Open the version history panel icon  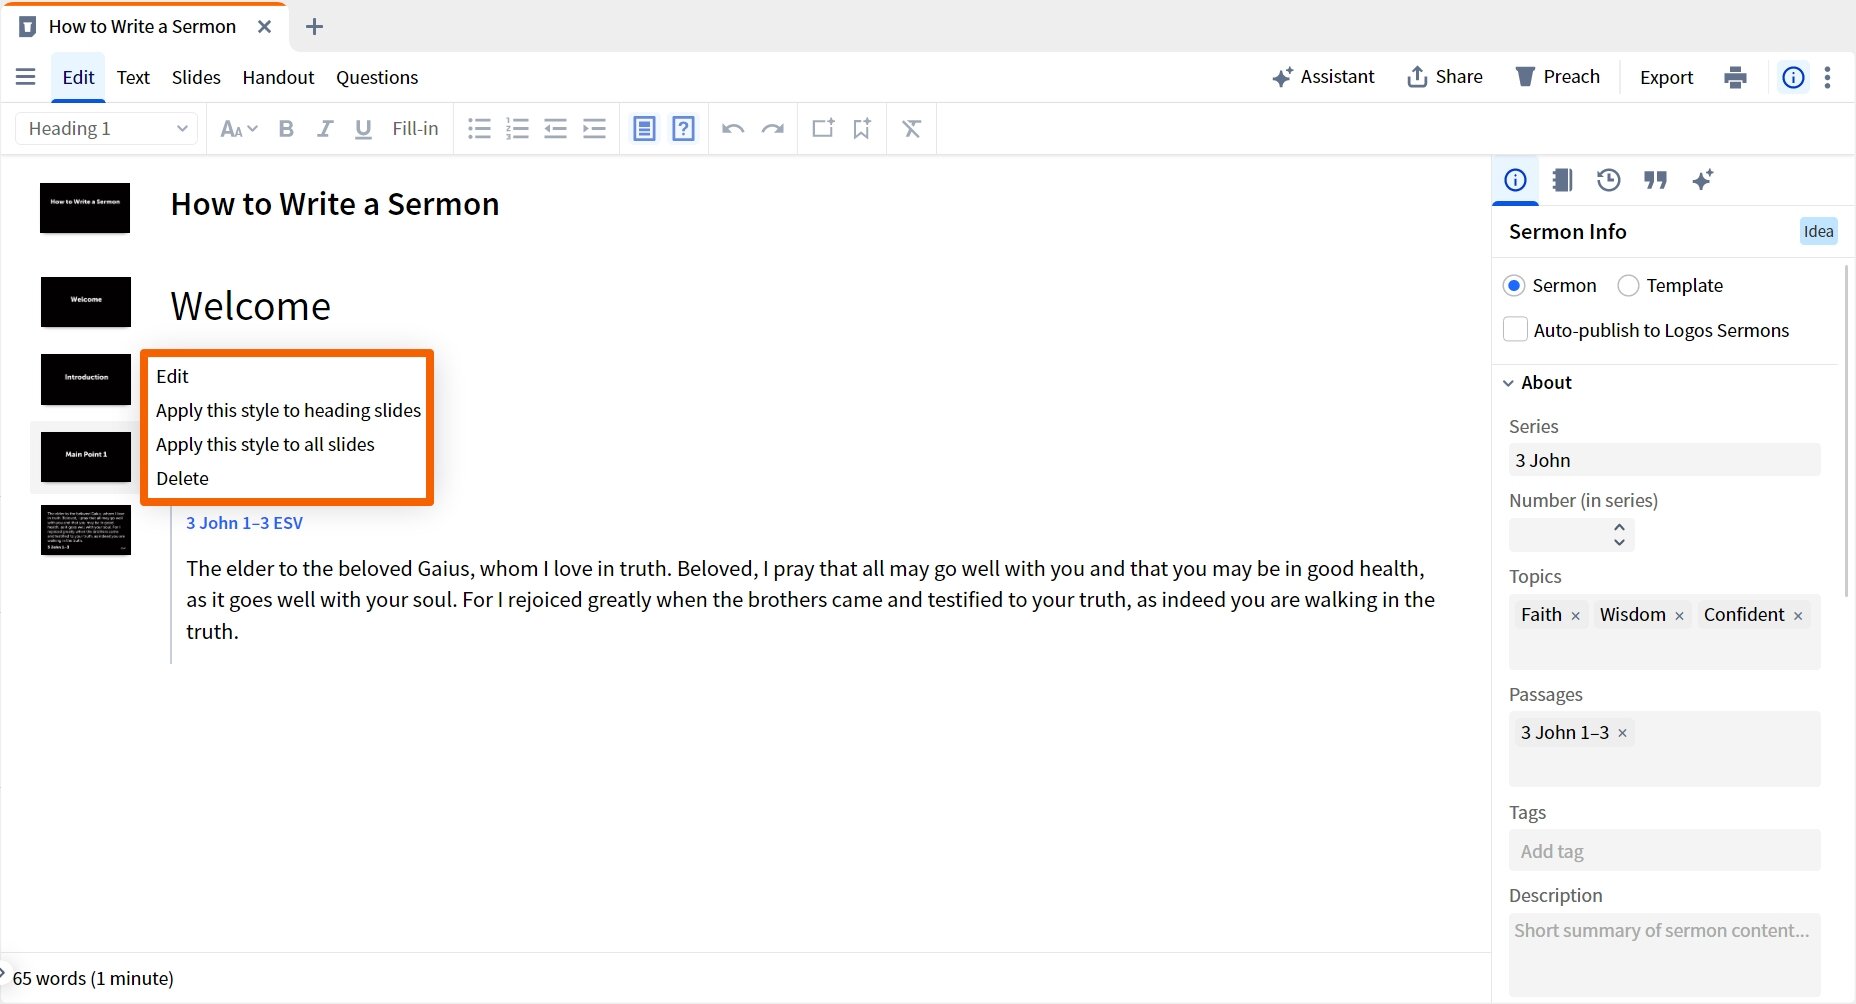point(1608,180)
